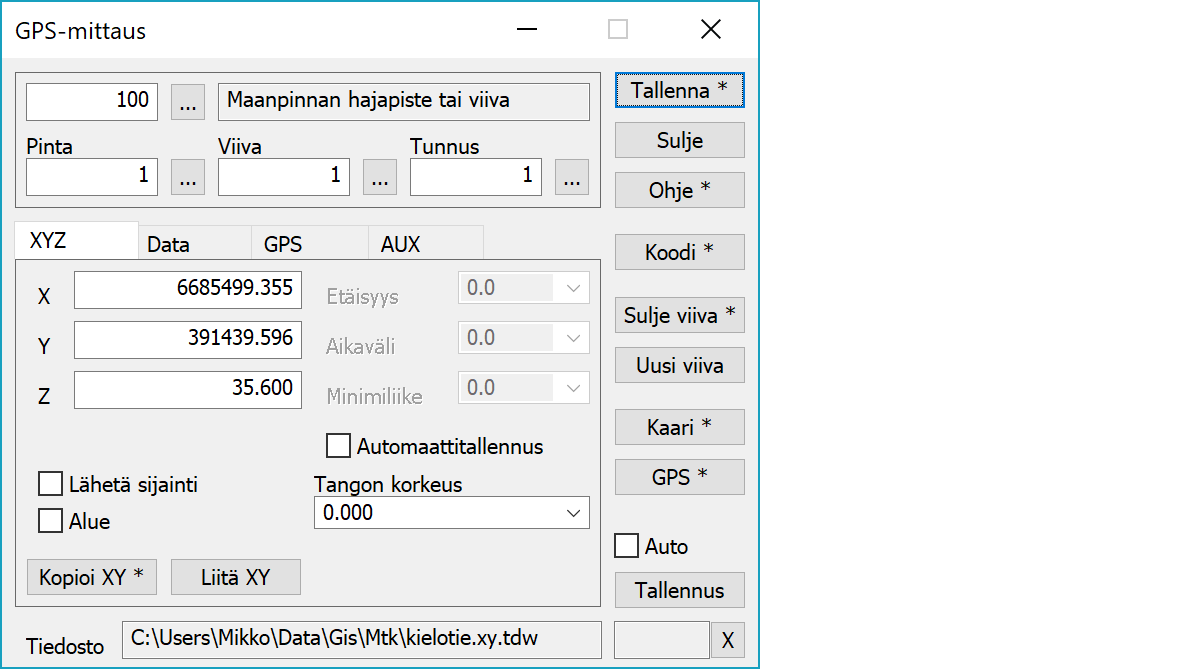The image size is (1200, 669).
Task: Click the Kopioi XY * button
Action: click(91, 577)
